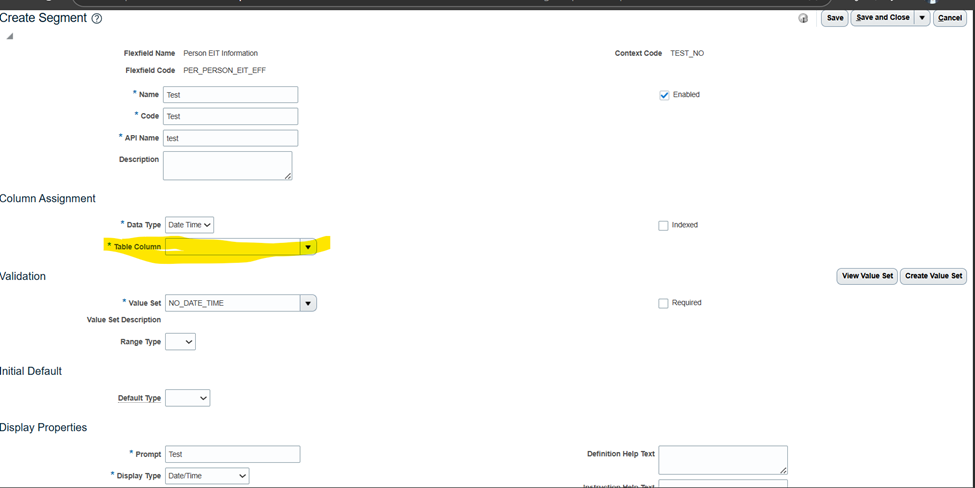Click the TEST_NO context code value
The width and height of the screenshot is (975, 488).
pyautogui.click(x=687, y=53)
